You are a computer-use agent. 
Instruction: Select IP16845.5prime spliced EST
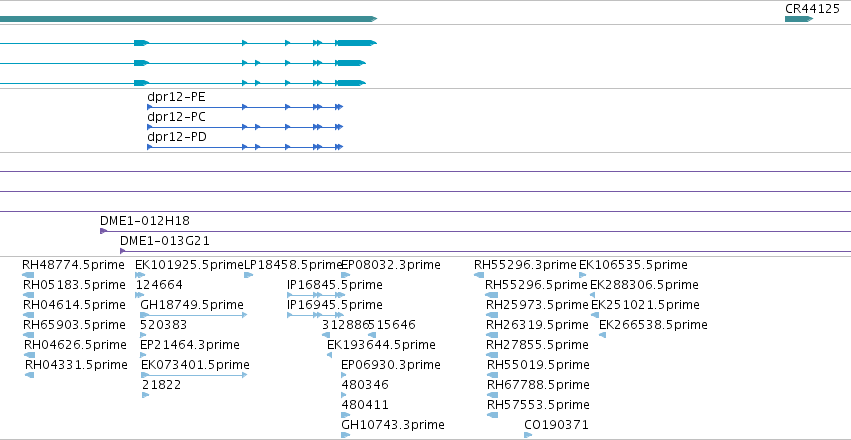pos(335,285)
